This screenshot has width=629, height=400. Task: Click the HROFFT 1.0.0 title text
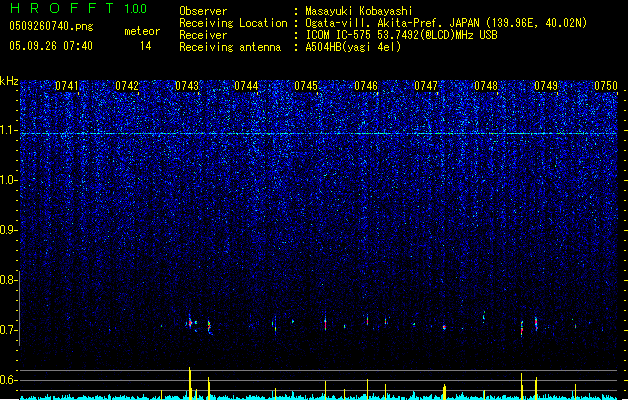pyautogui.click(x=79, y=8)
